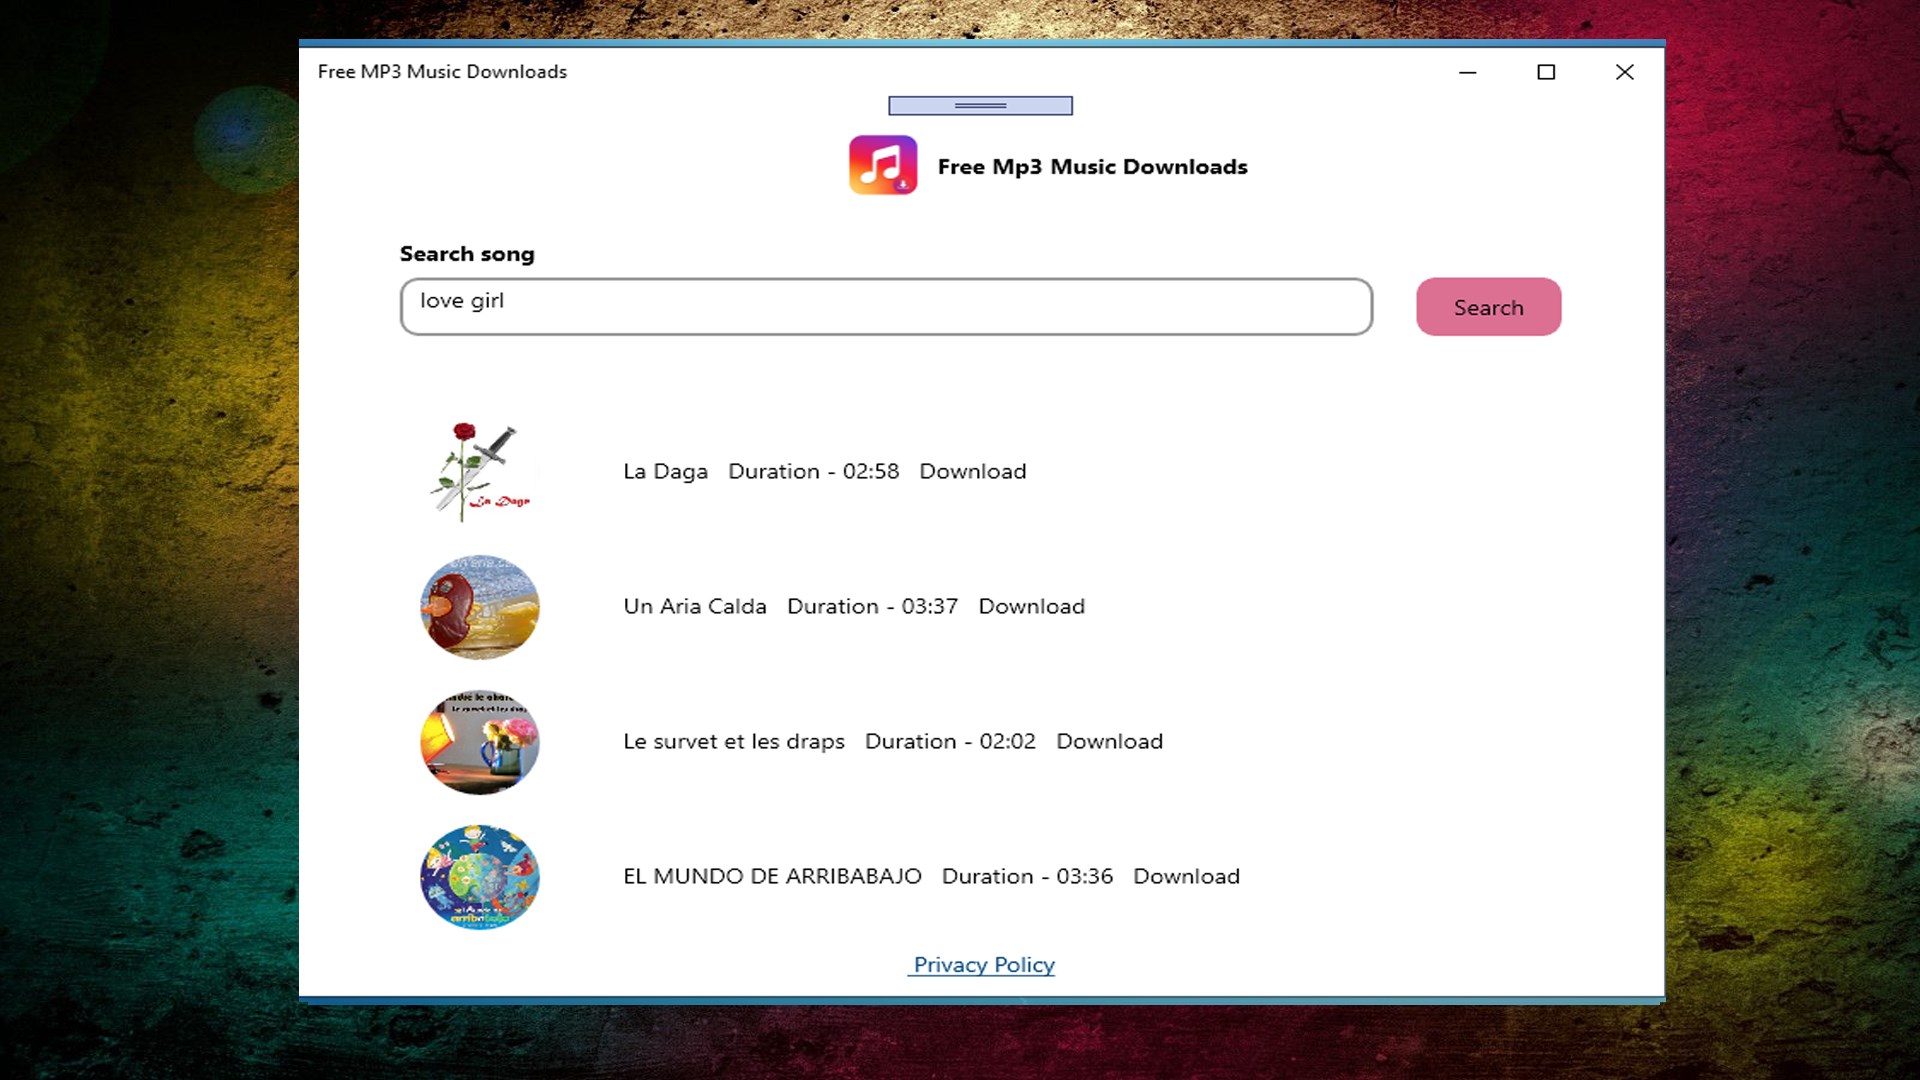Download the Un Aria Calda track
The image size is (1920, 1080).
[1031, 606]
